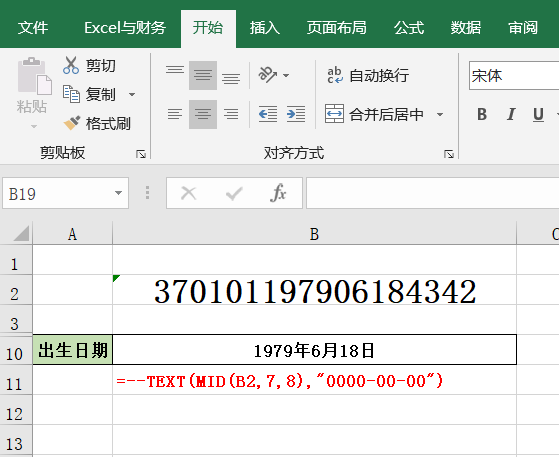Expand the Merge and Center dropdown arrow

coord(440,114)
